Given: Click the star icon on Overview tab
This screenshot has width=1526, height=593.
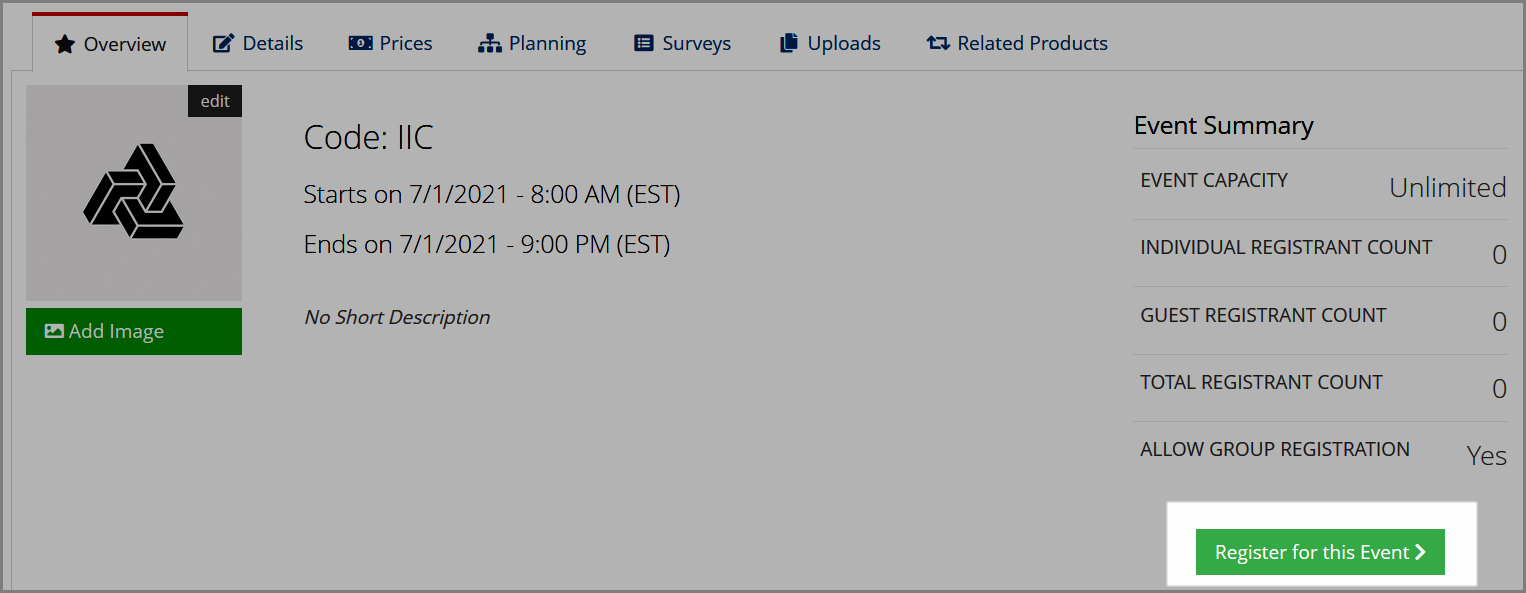Looking at the screenshot, I should coord(65,44).
